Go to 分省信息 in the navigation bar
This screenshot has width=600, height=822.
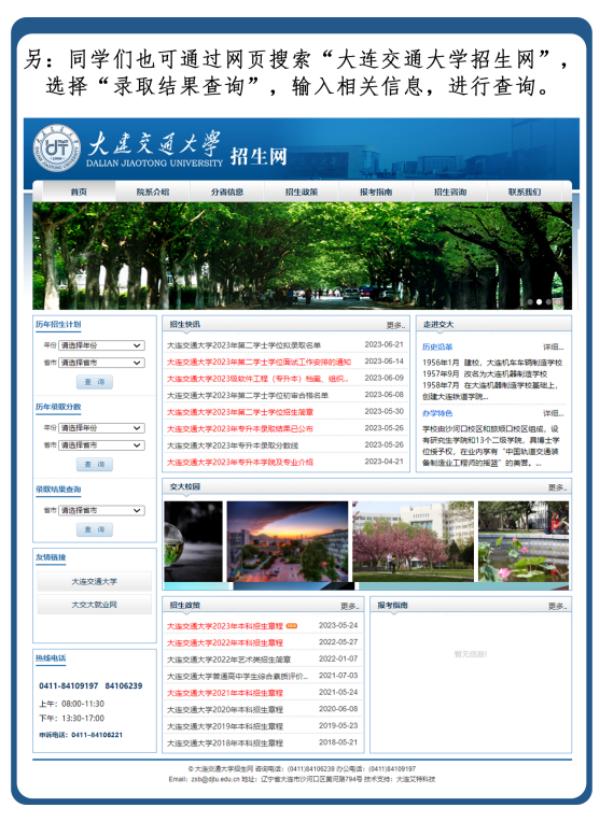(227, 192)
